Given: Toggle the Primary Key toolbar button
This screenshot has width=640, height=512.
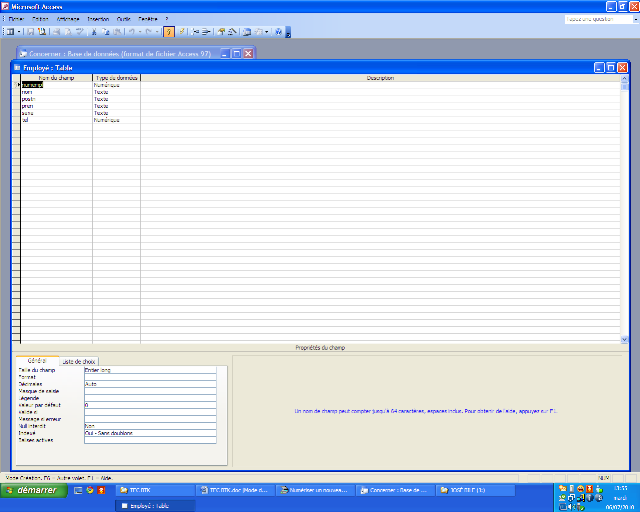Looking at the screenshot, I should tap(168, 32).
